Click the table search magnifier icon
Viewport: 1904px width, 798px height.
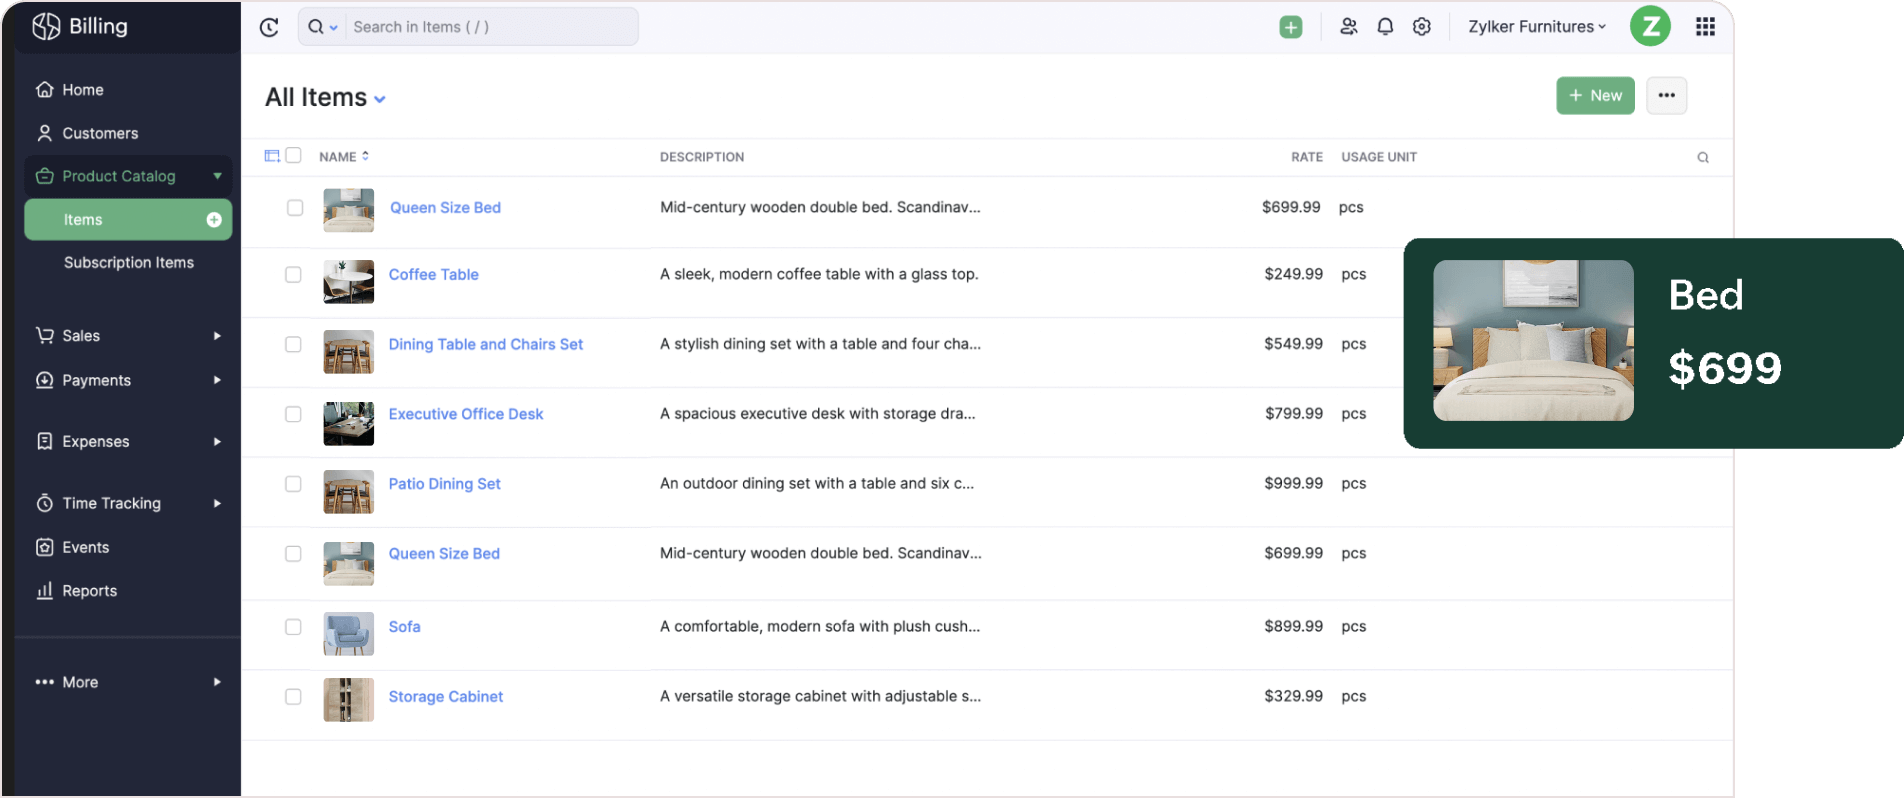[1702, 157]
